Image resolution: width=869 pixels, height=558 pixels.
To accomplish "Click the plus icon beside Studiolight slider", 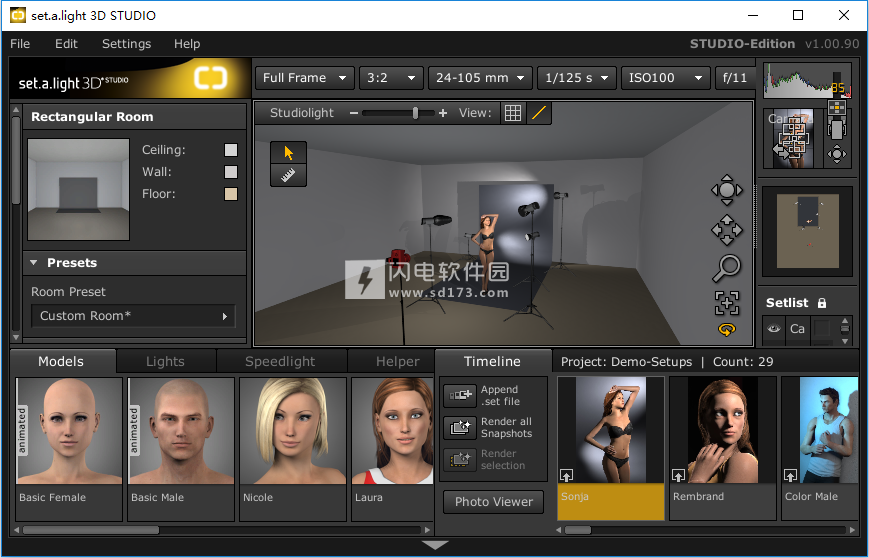I will (442, 113).
